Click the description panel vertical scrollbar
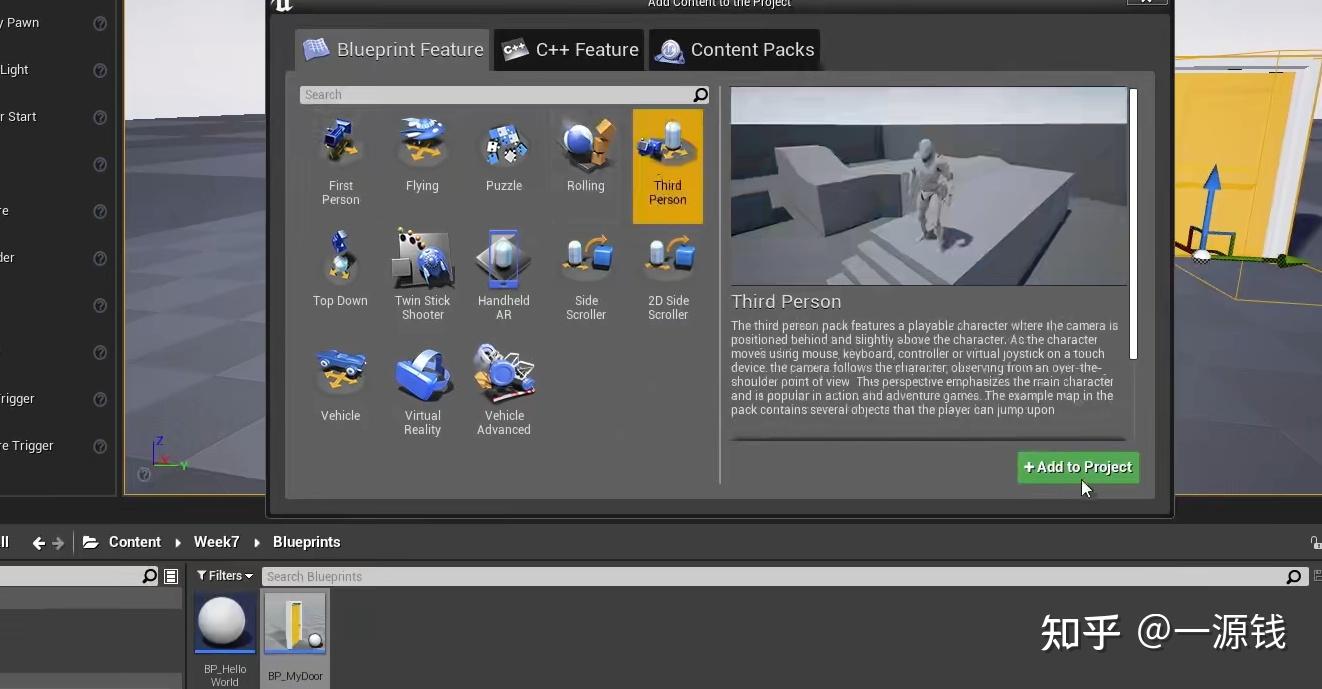The height and width of the screenshot is (689, 1322). pyautogui.click(x=1133, y=224)
